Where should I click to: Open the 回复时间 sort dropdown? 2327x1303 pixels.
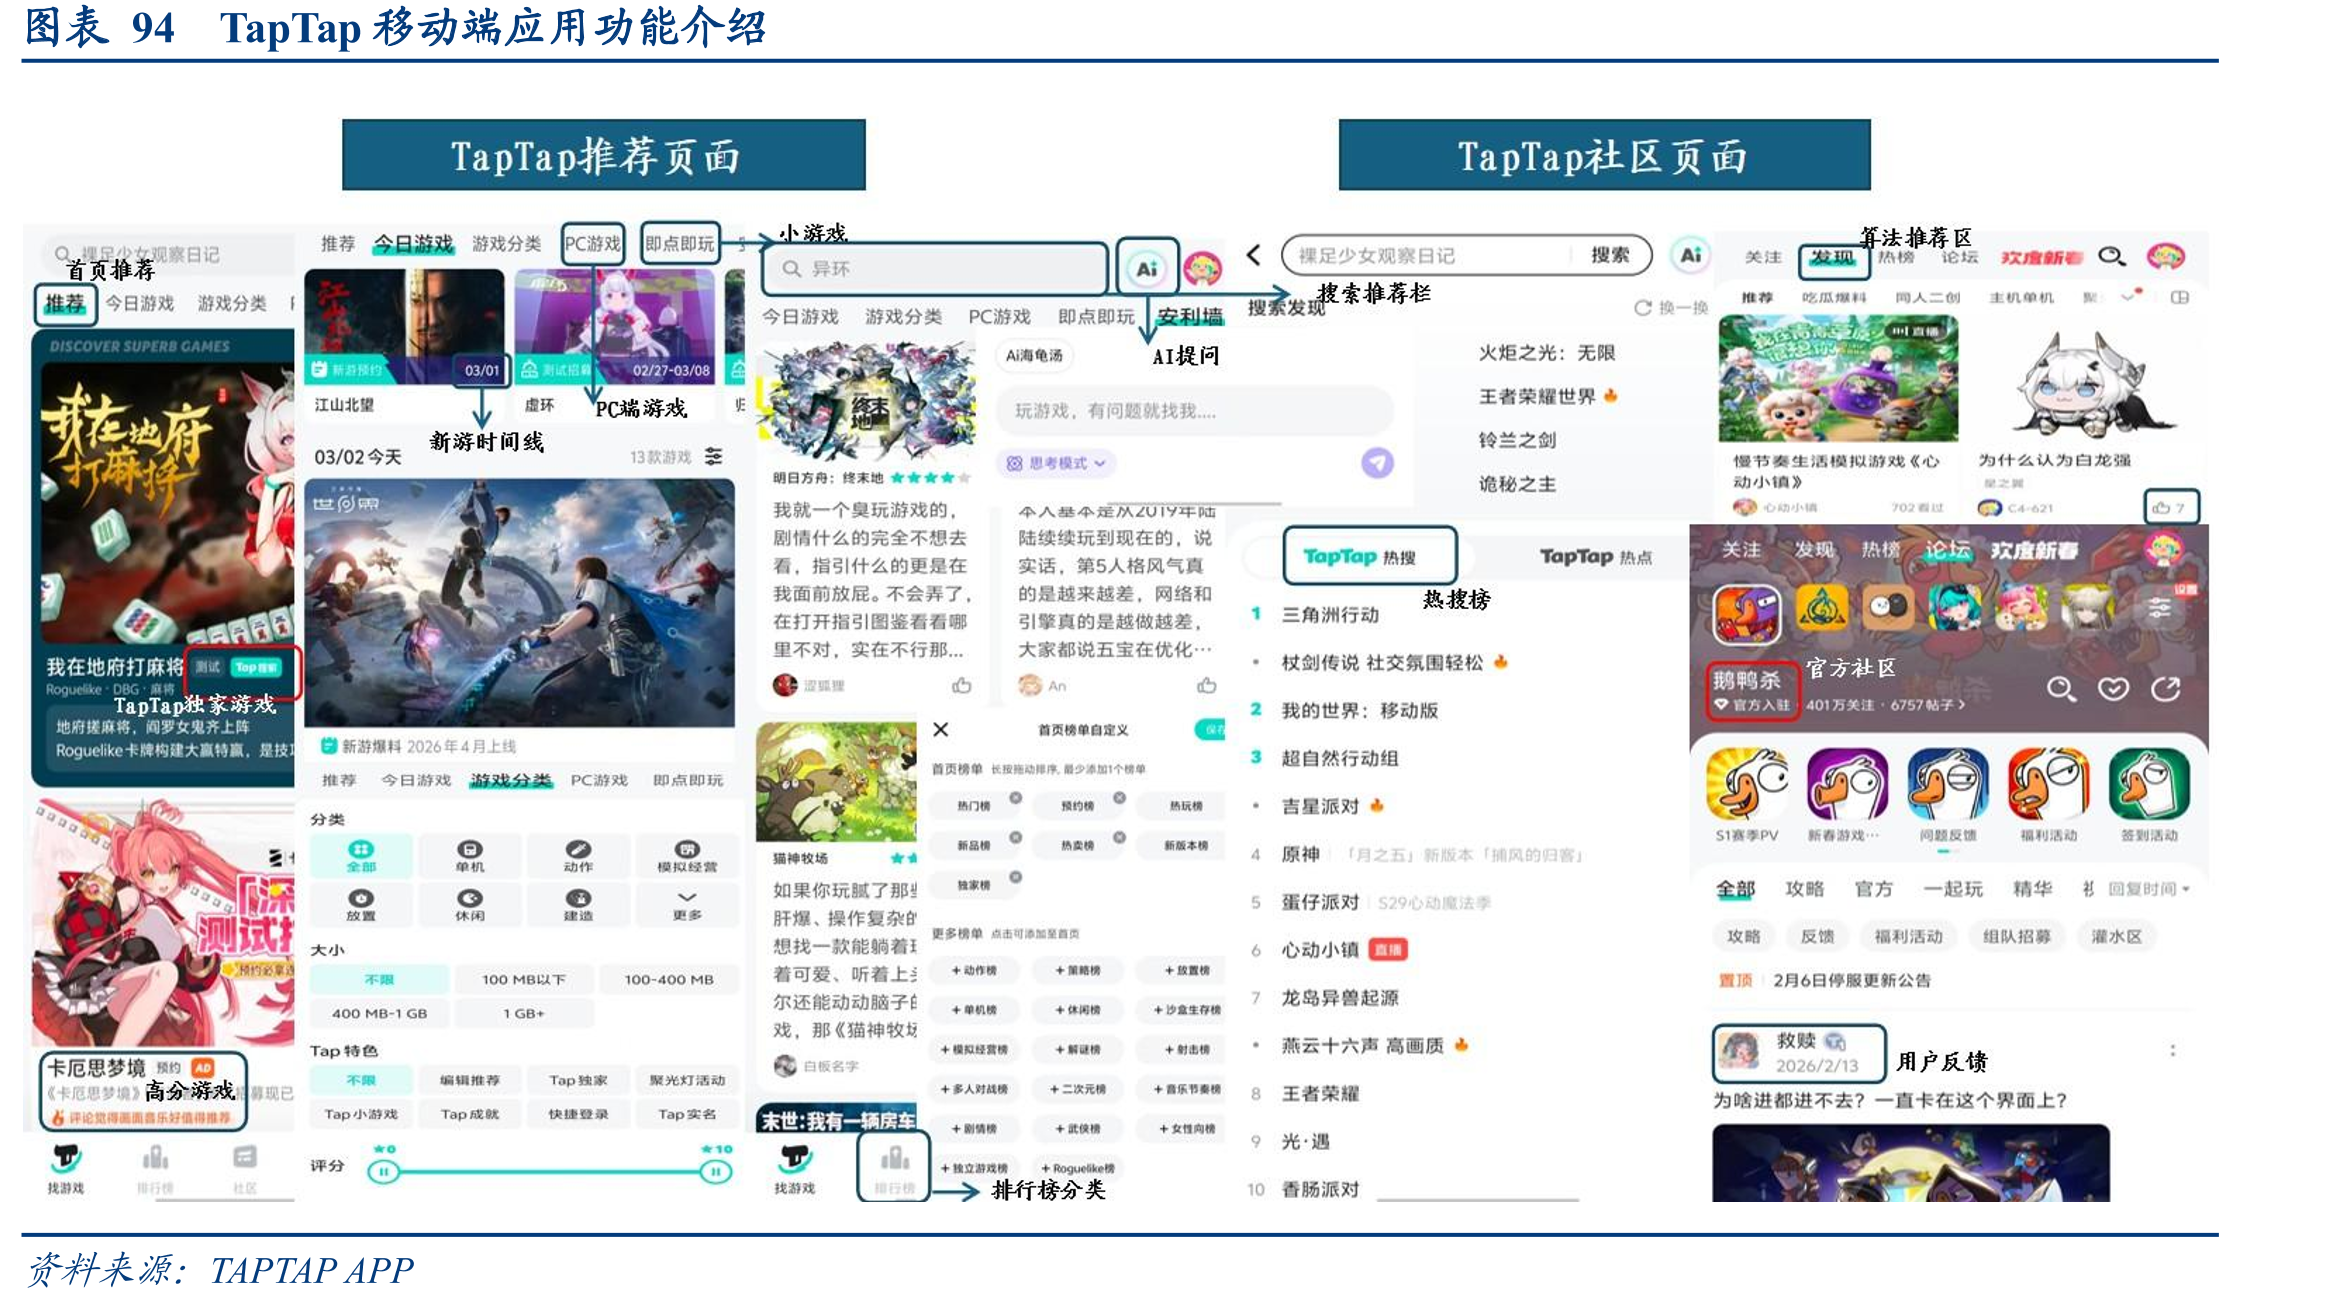coord(2149,889)
